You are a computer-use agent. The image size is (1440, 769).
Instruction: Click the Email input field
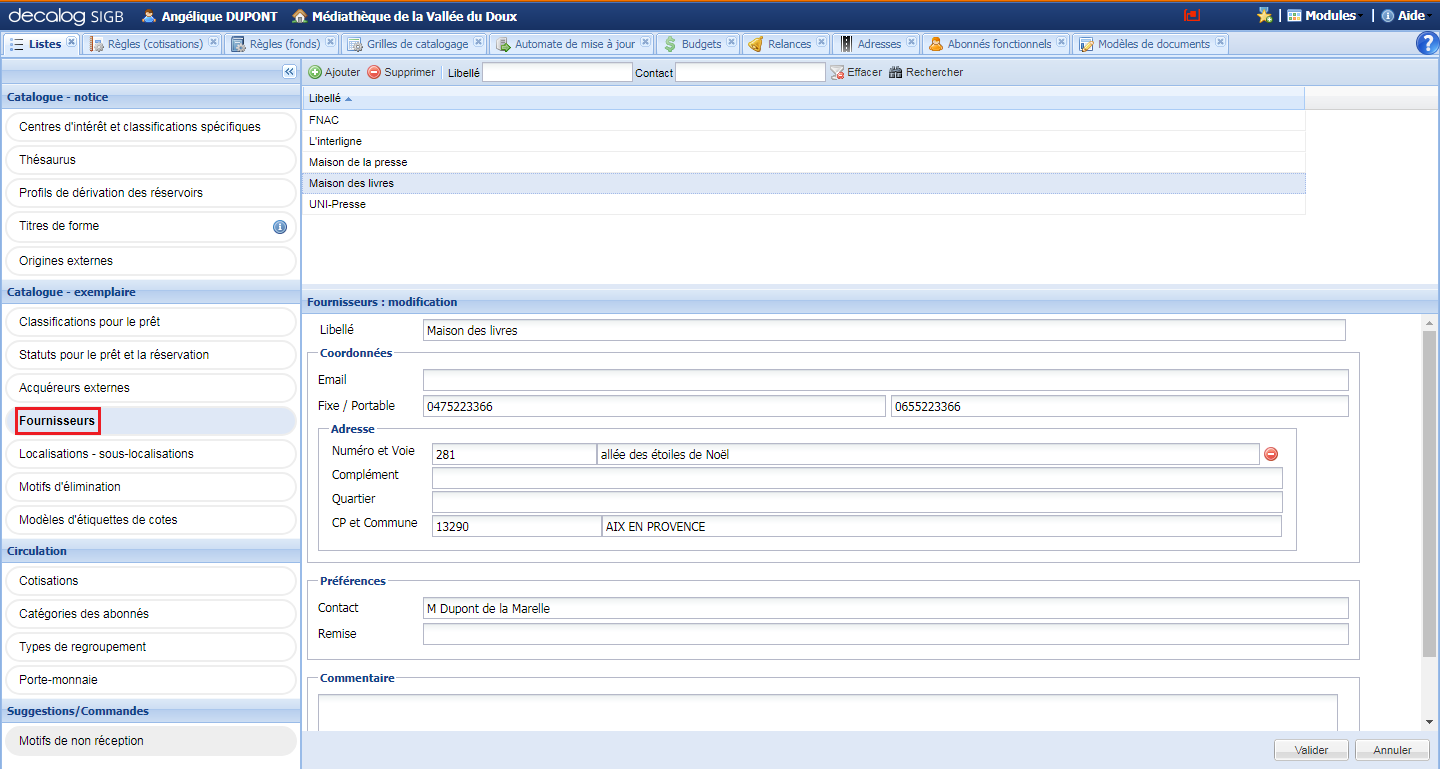(x=885, y=380)
